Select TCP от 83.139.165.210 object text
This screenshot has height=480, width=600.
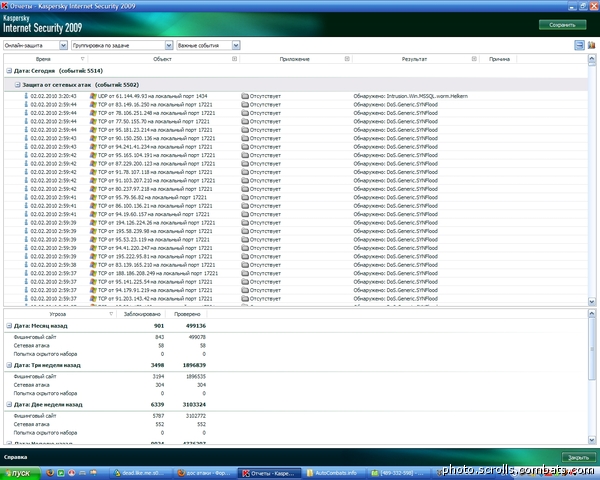click(x=157, y=265)
